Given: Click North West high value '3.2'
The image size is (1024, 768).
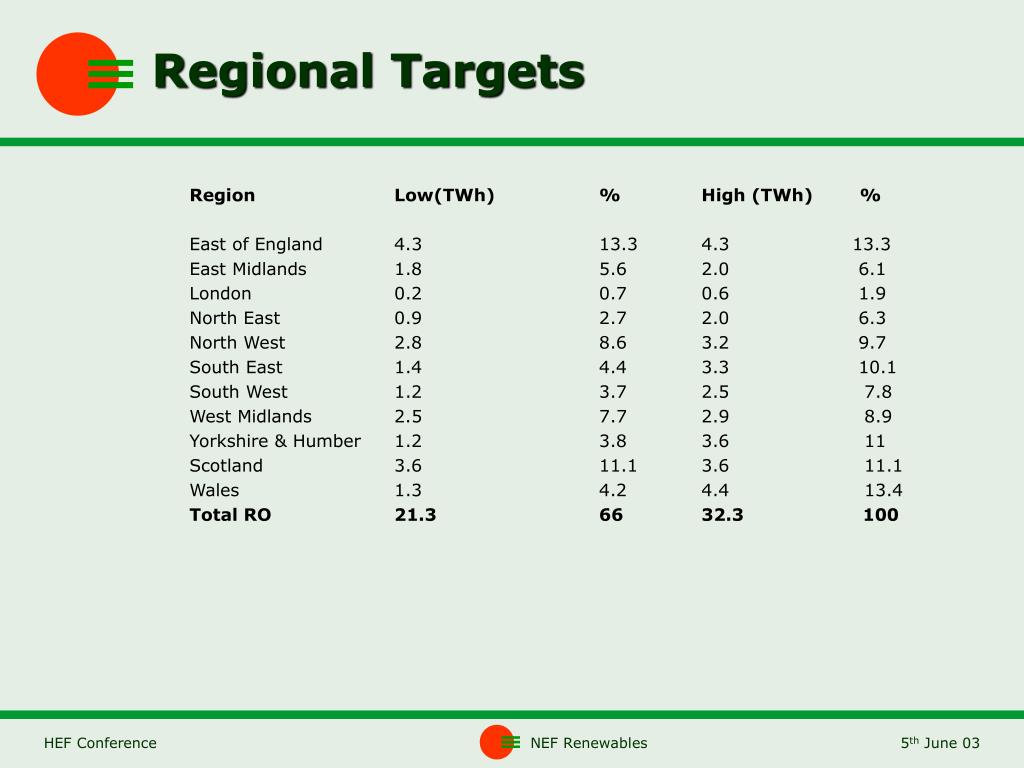Looking at the screenshot, I should [x=715, y=343].
